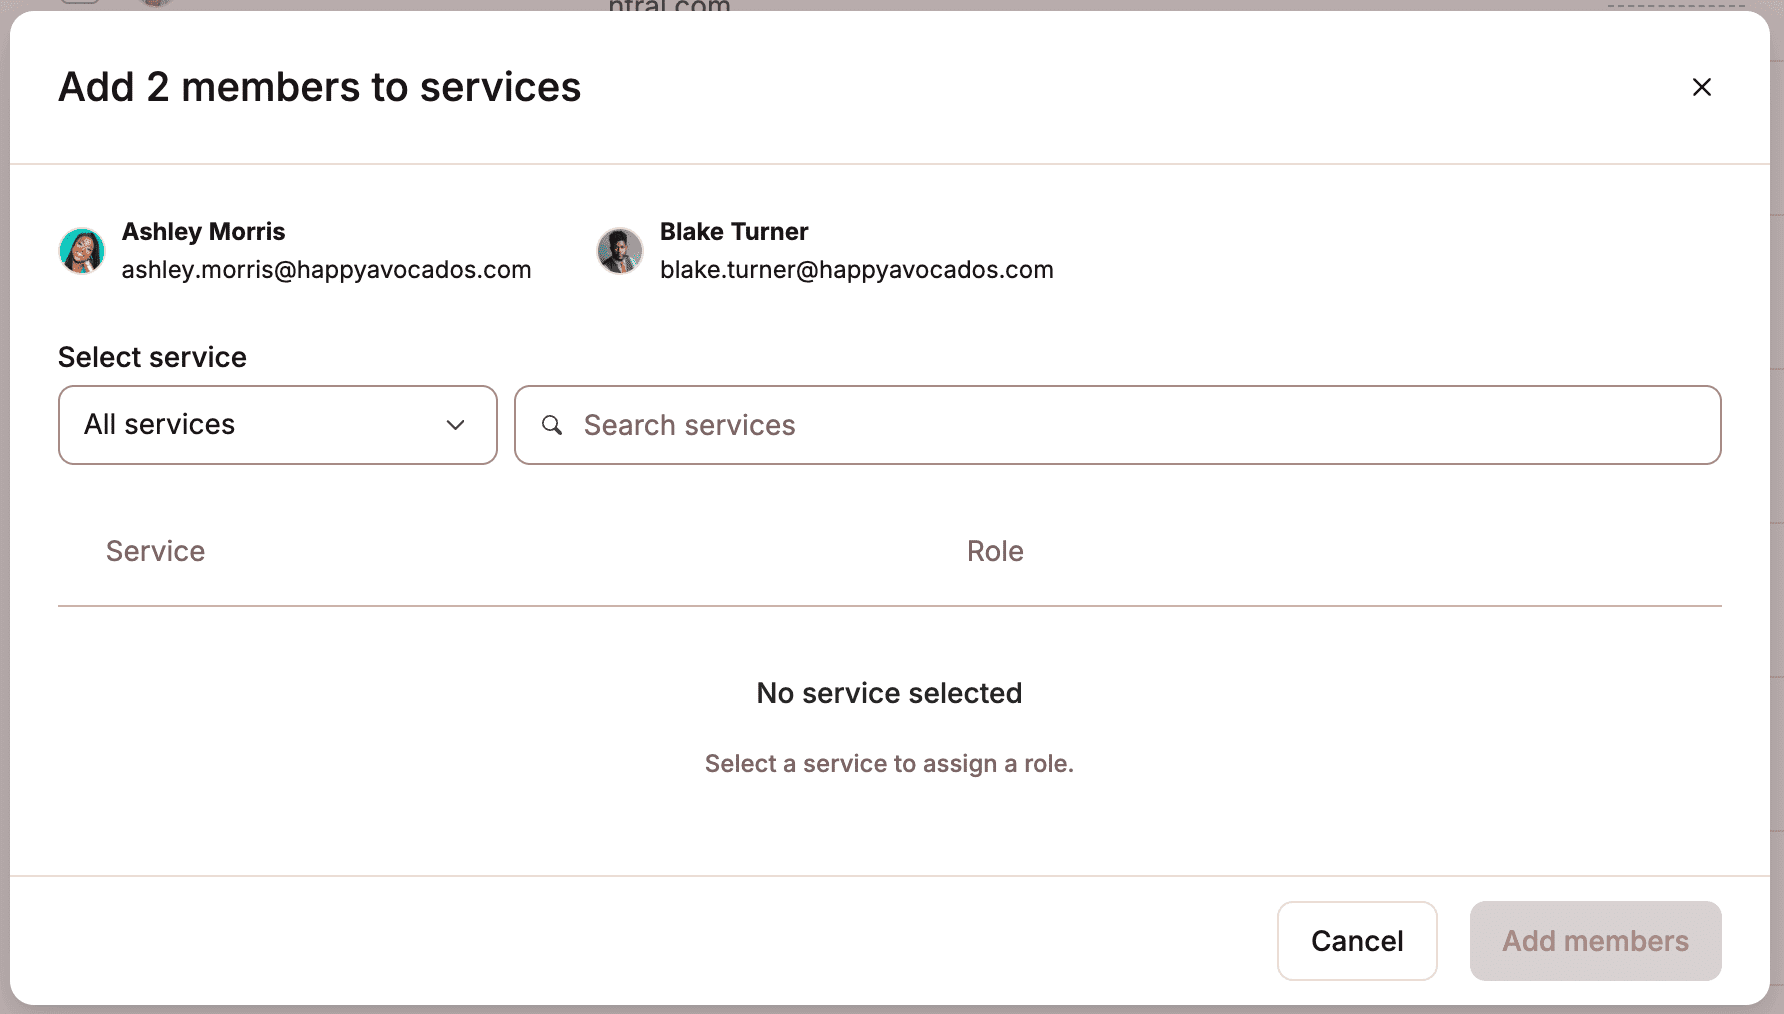Click the 'Select service' label
Screen dimensions: 1784x1014
(x=152, y=357)
